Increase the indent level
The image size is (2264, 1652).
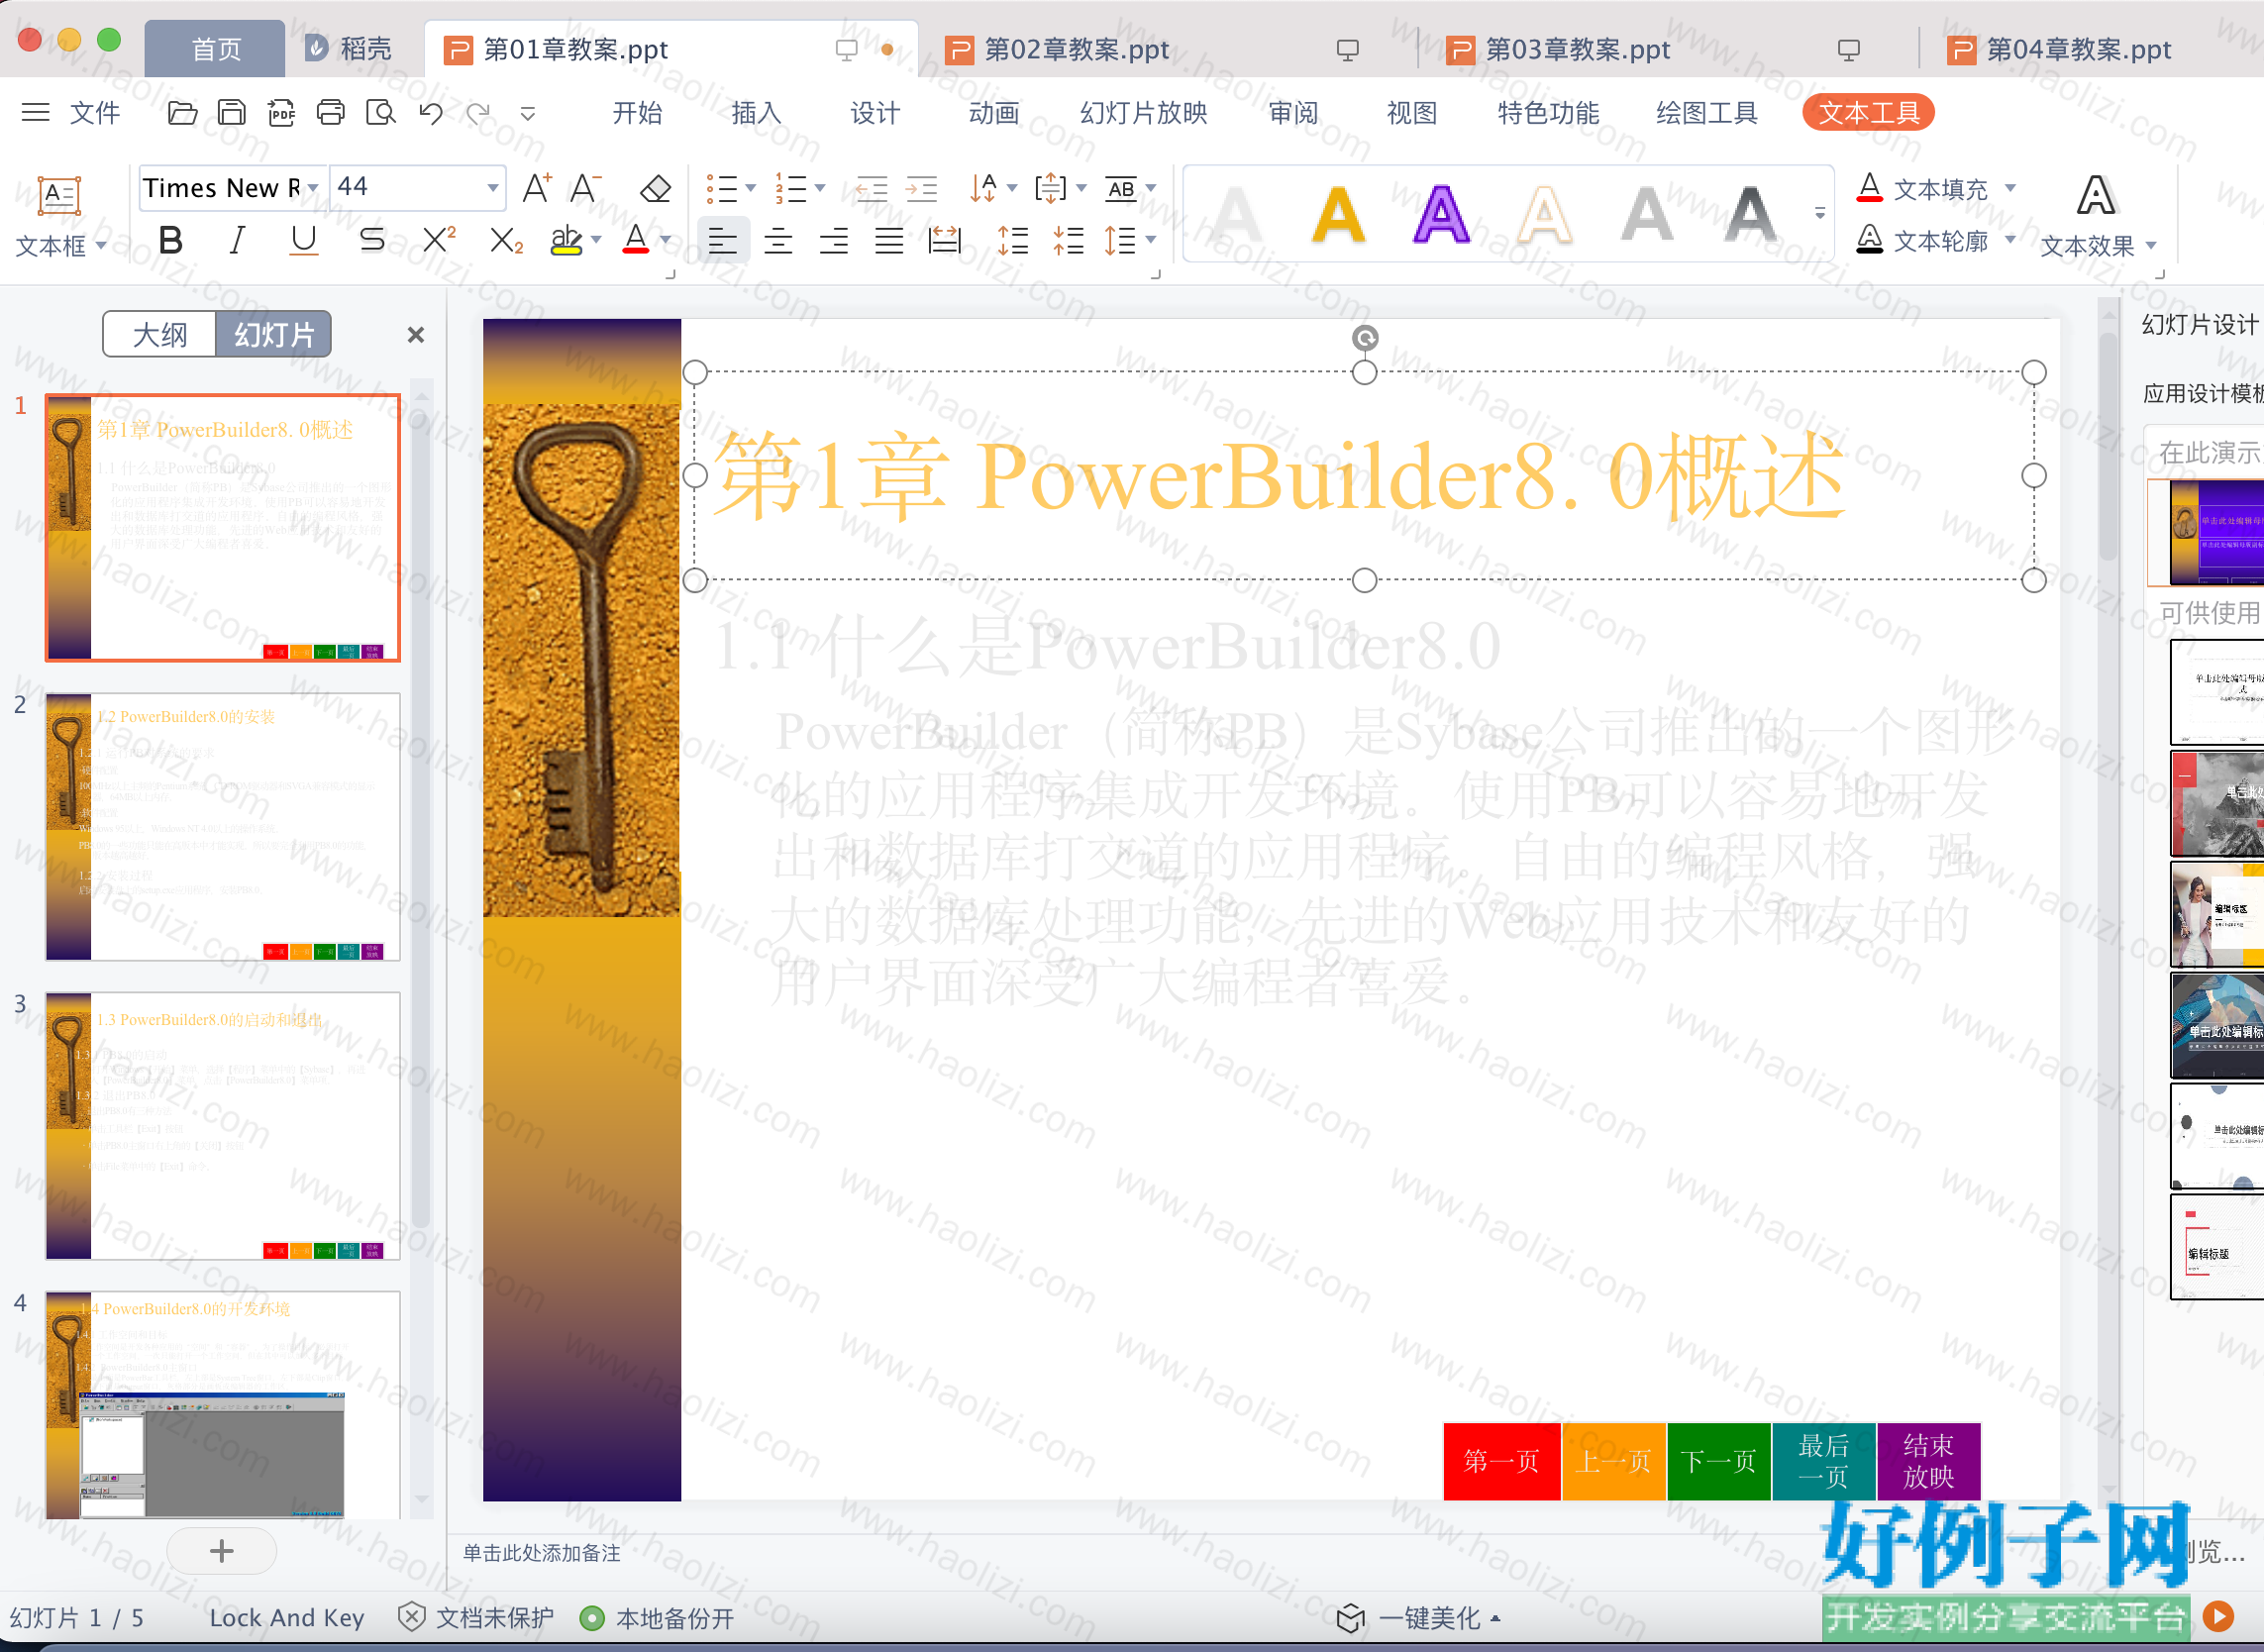tap(921, 188)
